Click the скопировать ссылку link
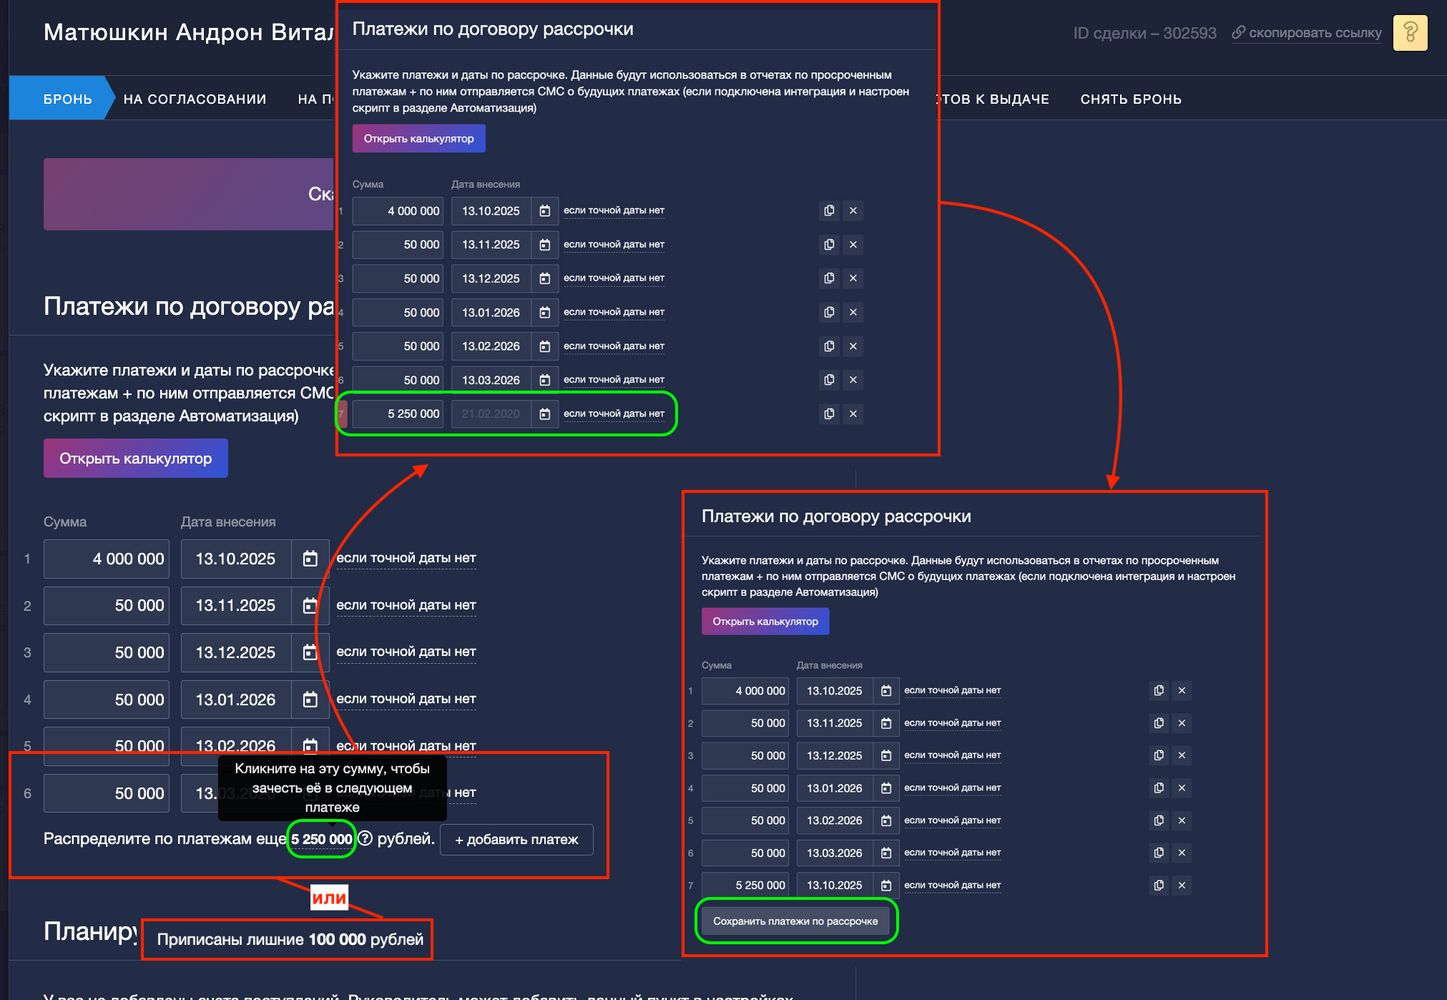Screen dimensions: 1447x1000 [1307, 33]
